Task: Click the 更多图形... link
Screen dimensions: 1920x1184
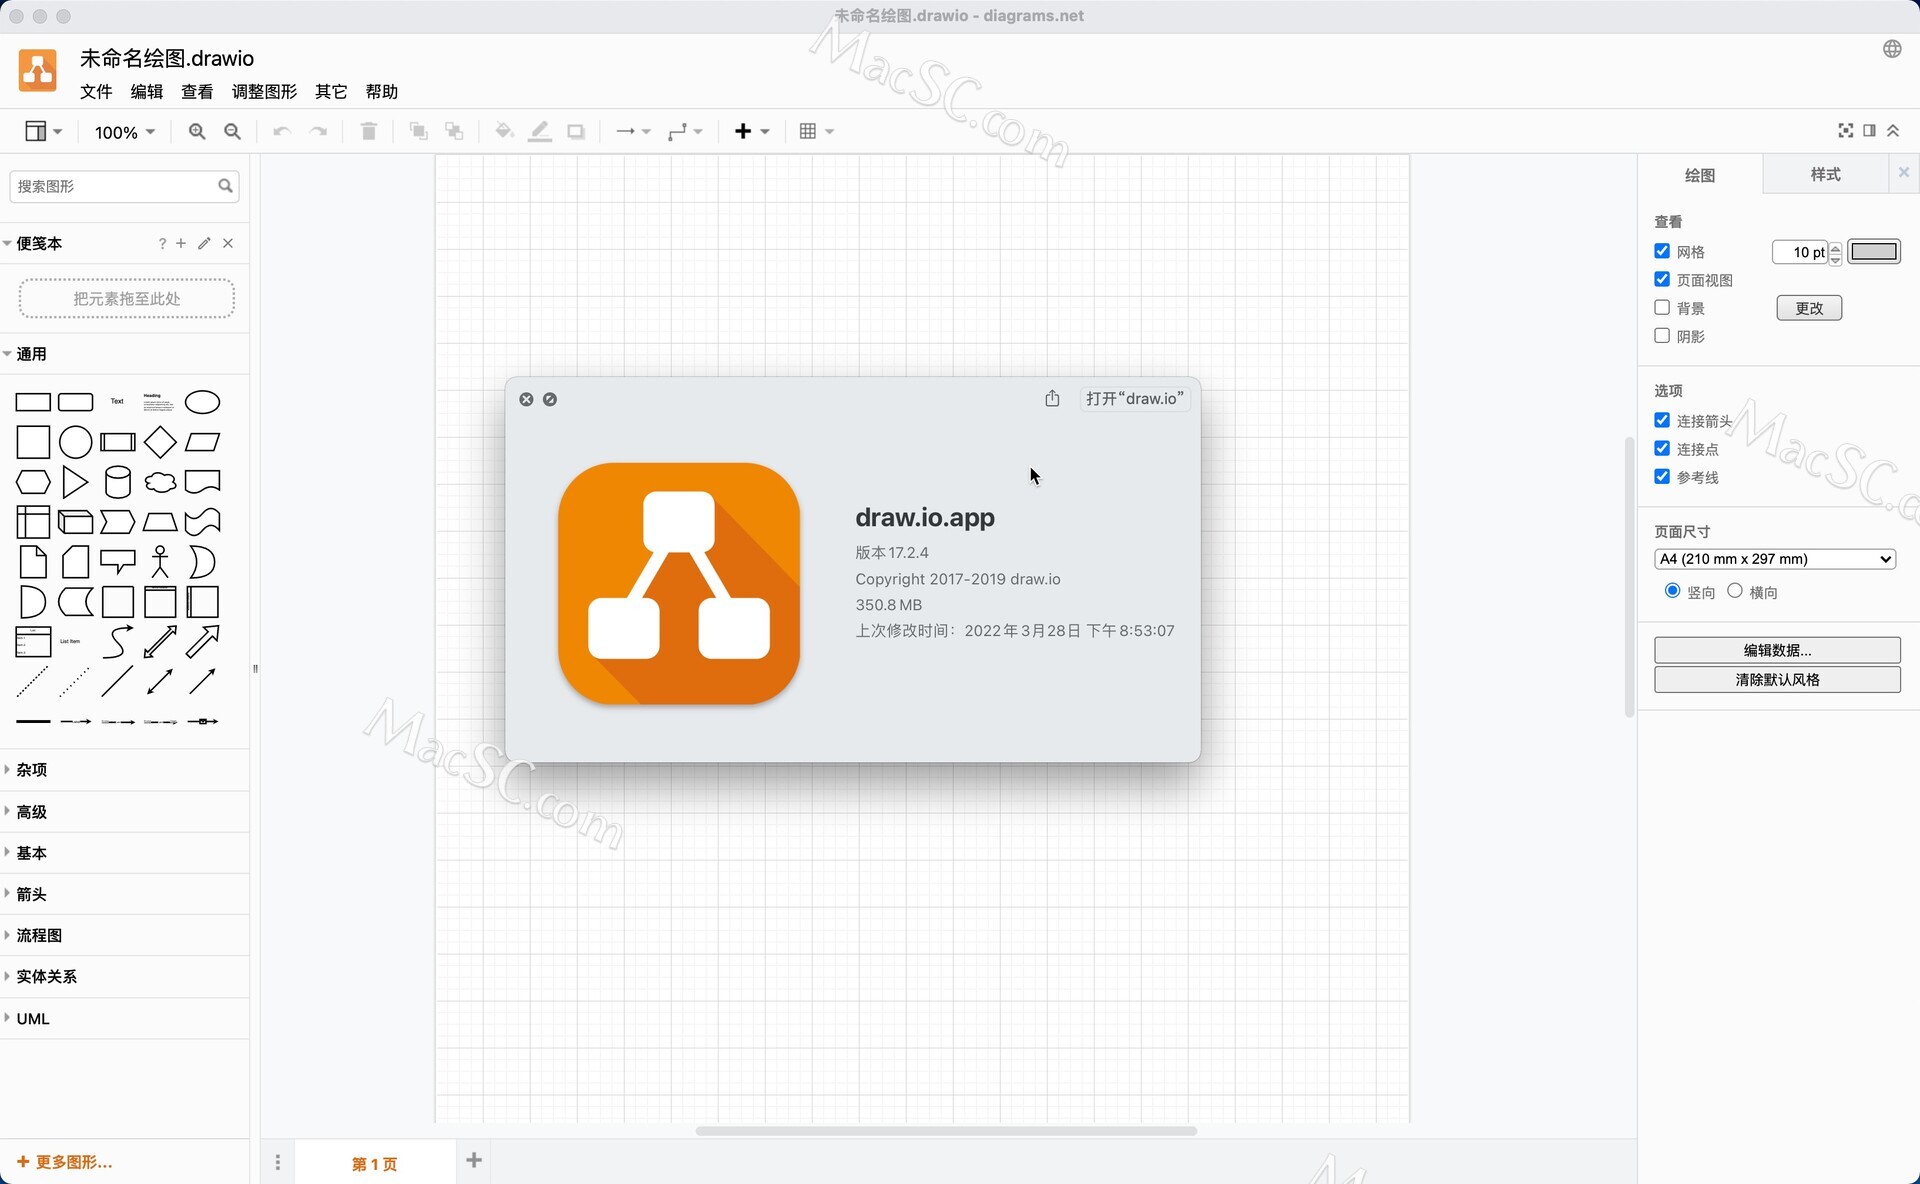Action: point(64,1162)
